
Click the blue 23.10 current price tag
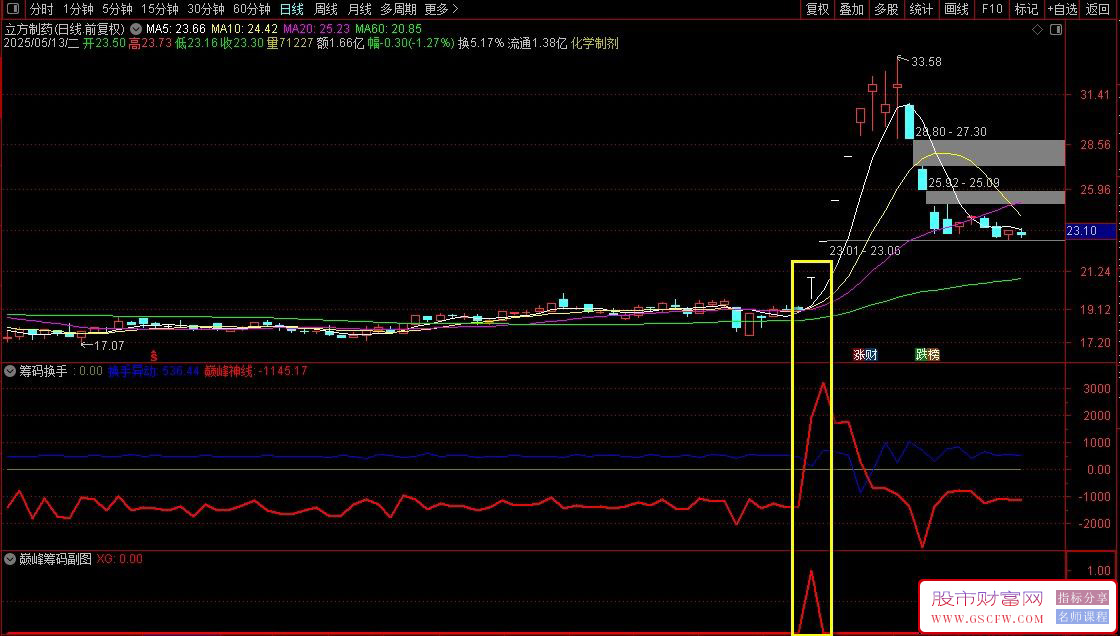[1091, 232]
